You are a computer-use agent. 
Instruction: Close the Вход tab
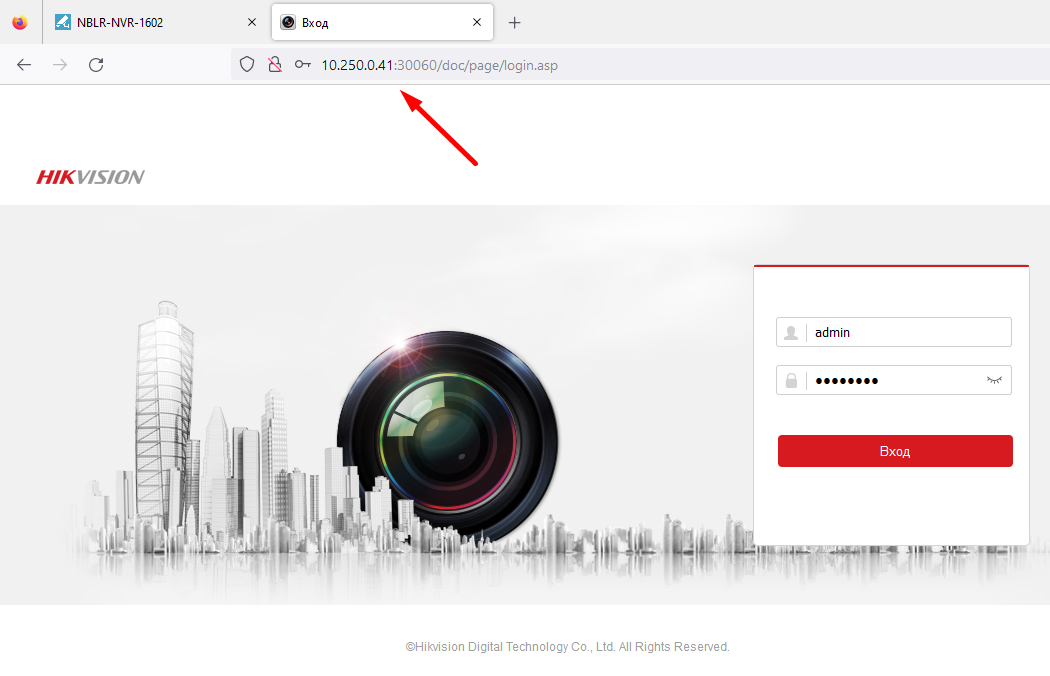tap(477, 22)
